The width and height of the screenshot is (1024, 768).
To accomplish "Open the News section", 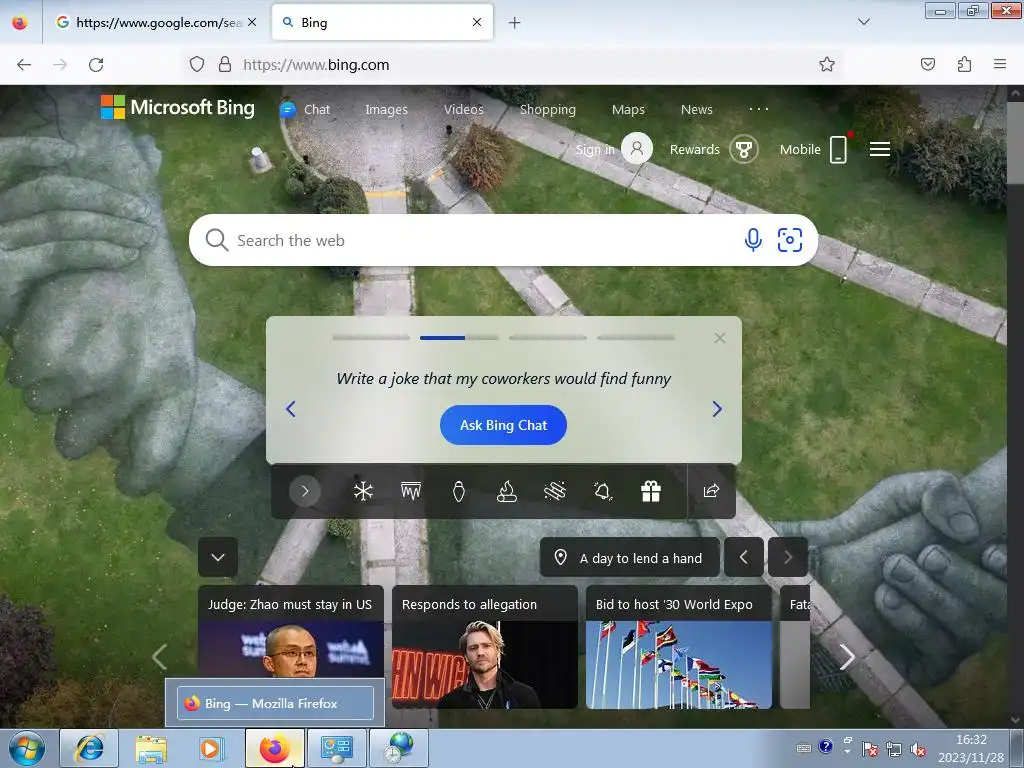I will tap(696, 110).
